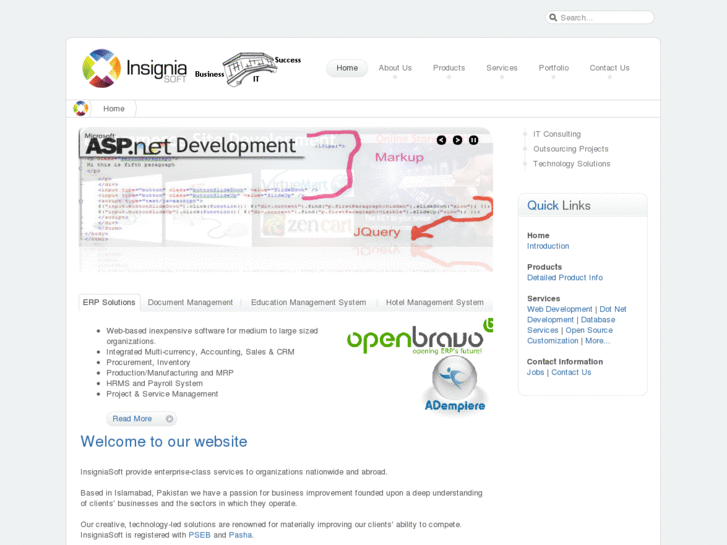727x545 pixels.
Task: Open Outsourcing Projects link
Action: pos(571,149)
